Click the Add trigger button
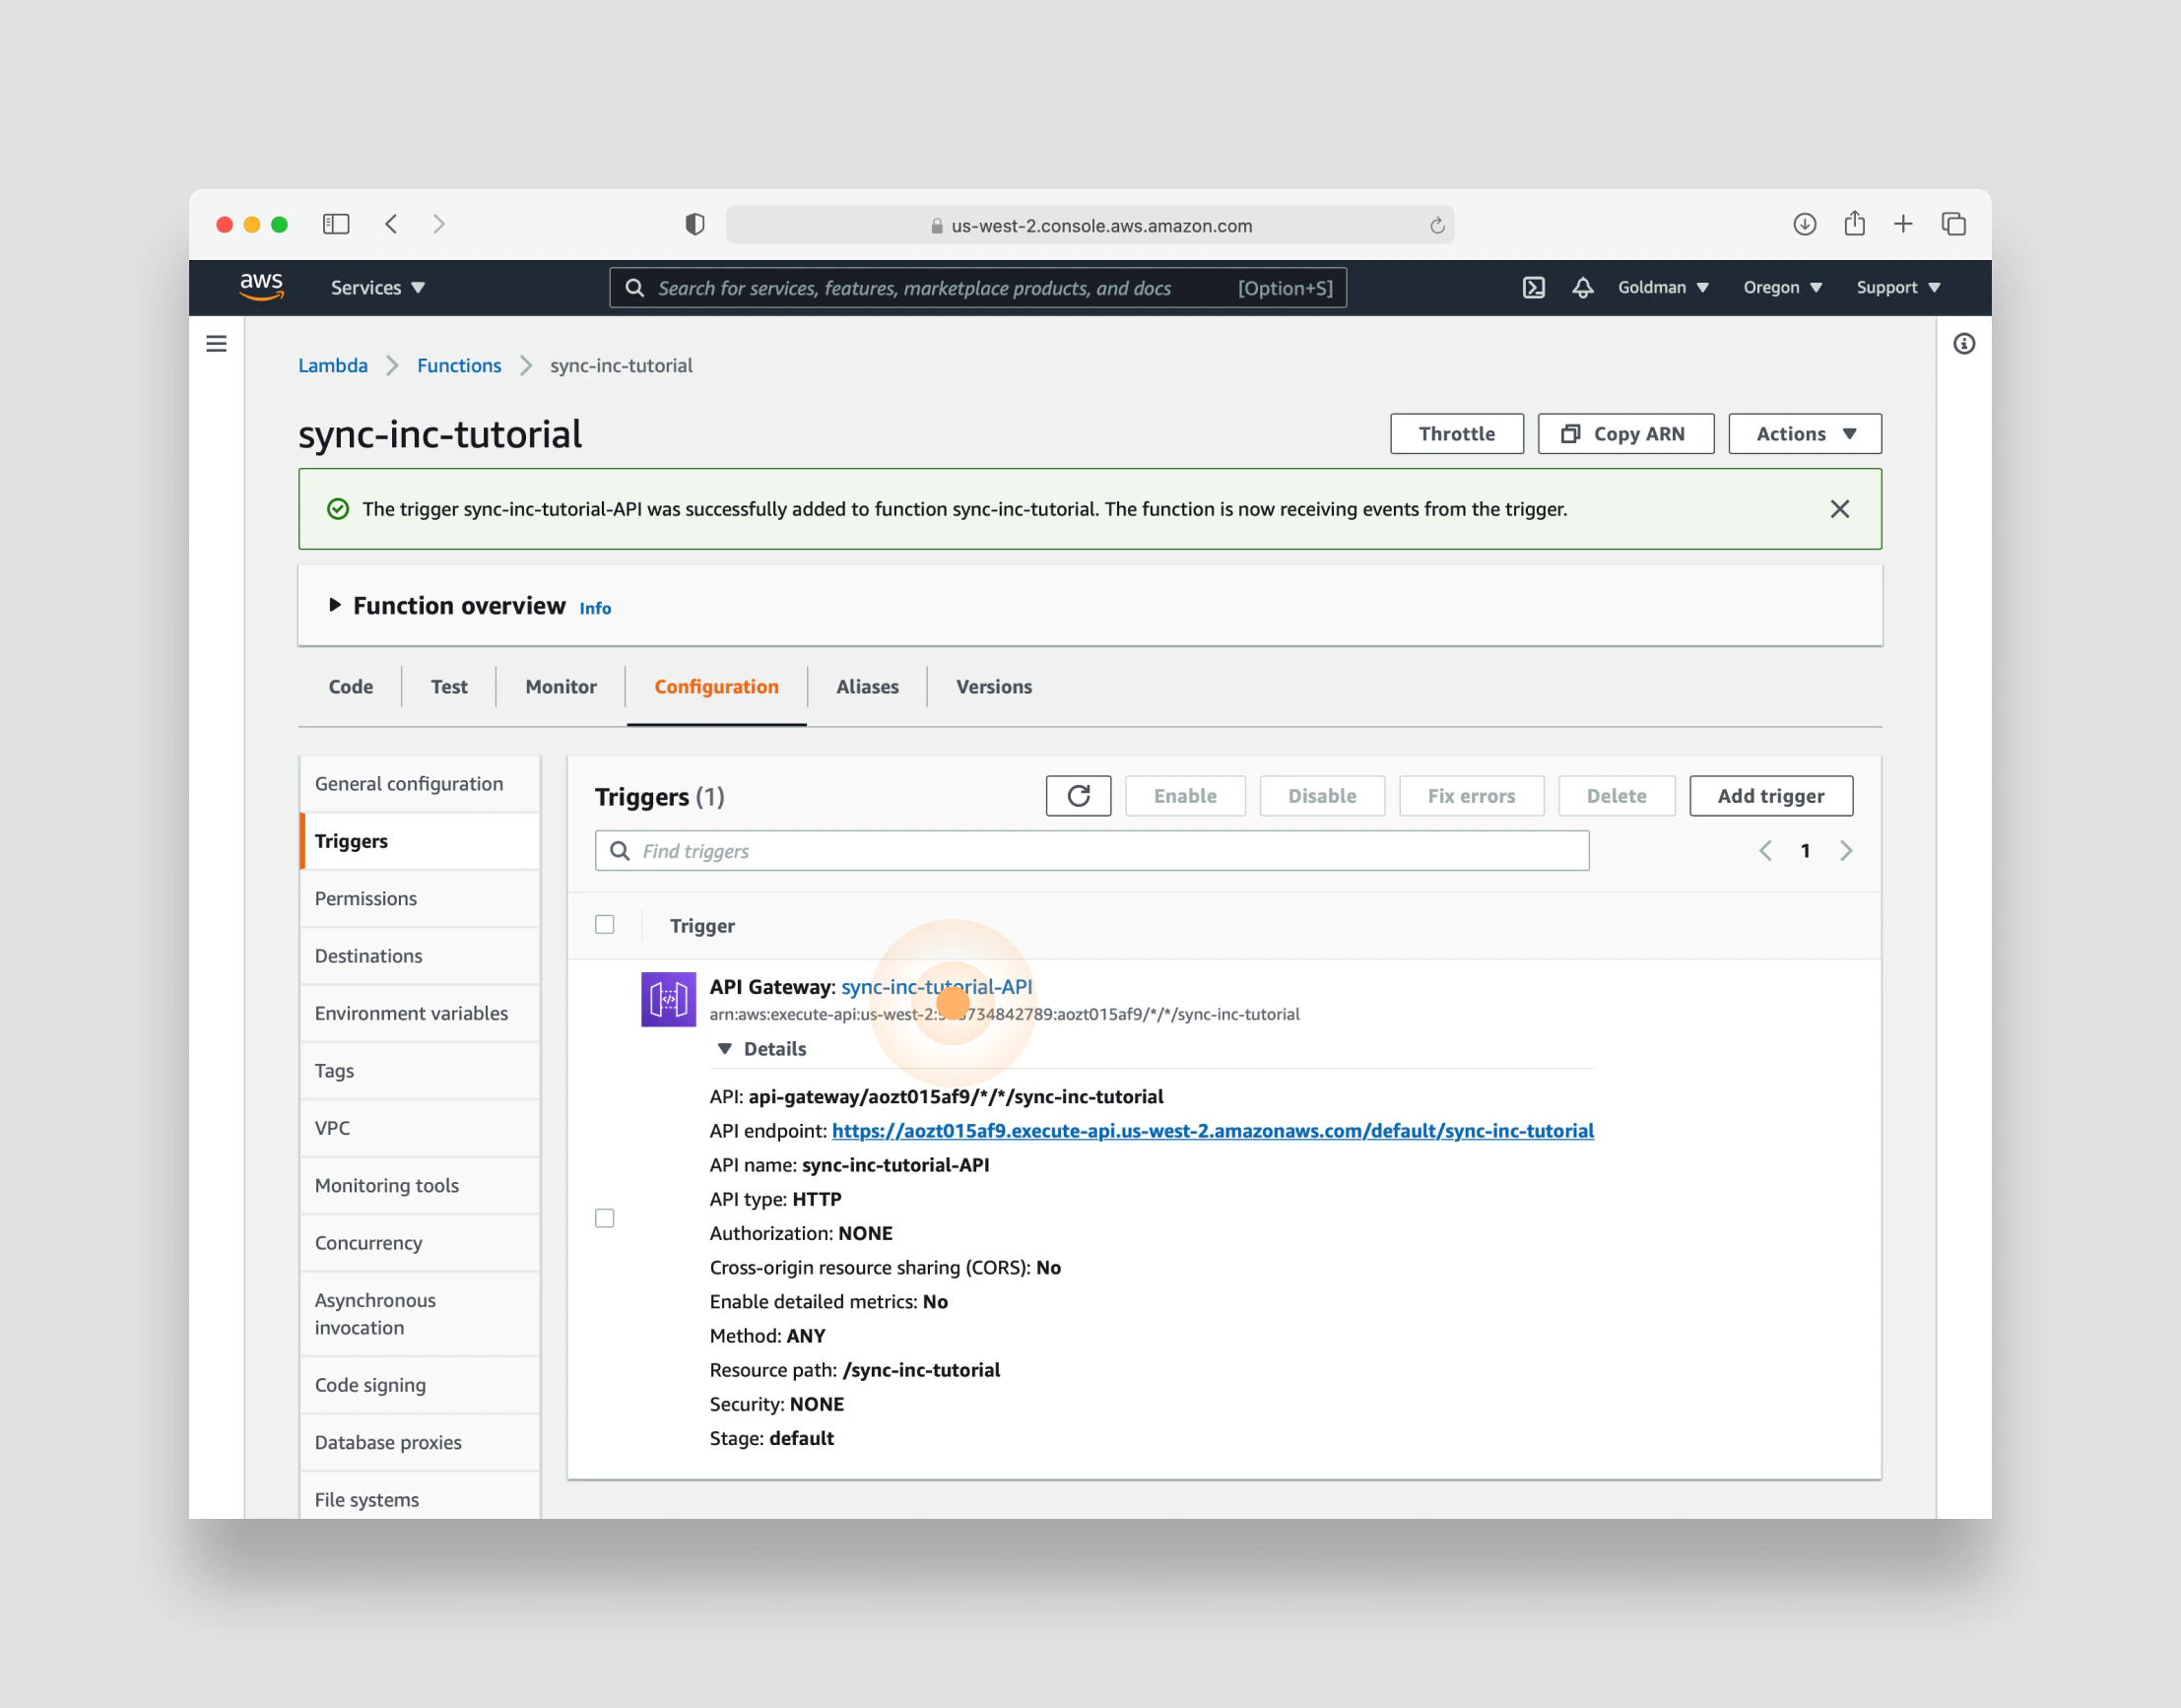Viewport: 2181px width, 1708px height. click(1770, 796)
